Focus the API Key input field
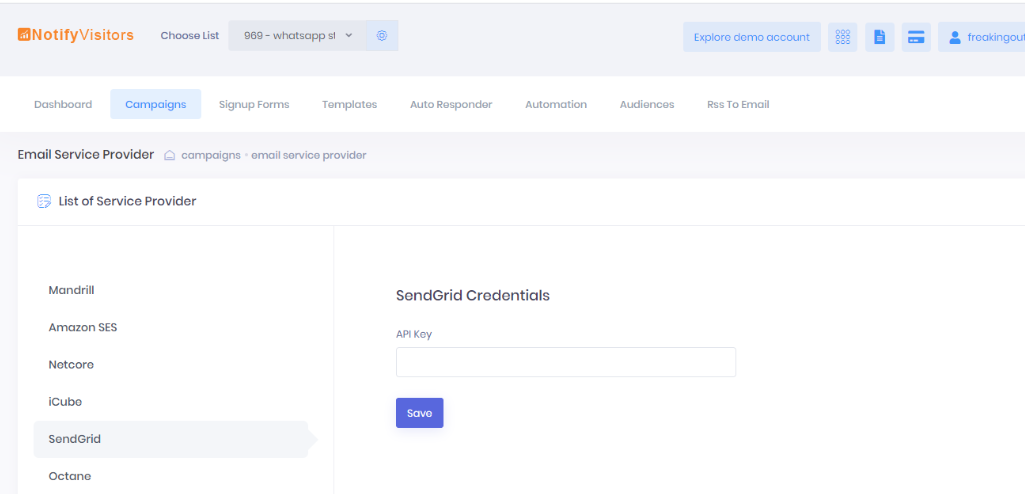Screen dimensions: 1025x494 [566, 362]
